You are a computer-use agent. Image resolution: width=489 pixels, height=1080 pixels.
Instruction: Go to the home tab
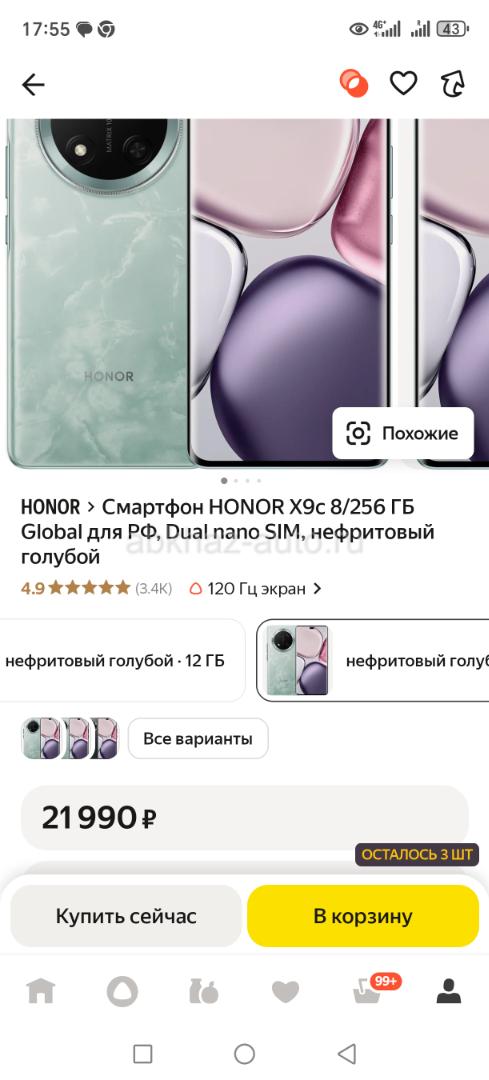(x=41, y=992)
